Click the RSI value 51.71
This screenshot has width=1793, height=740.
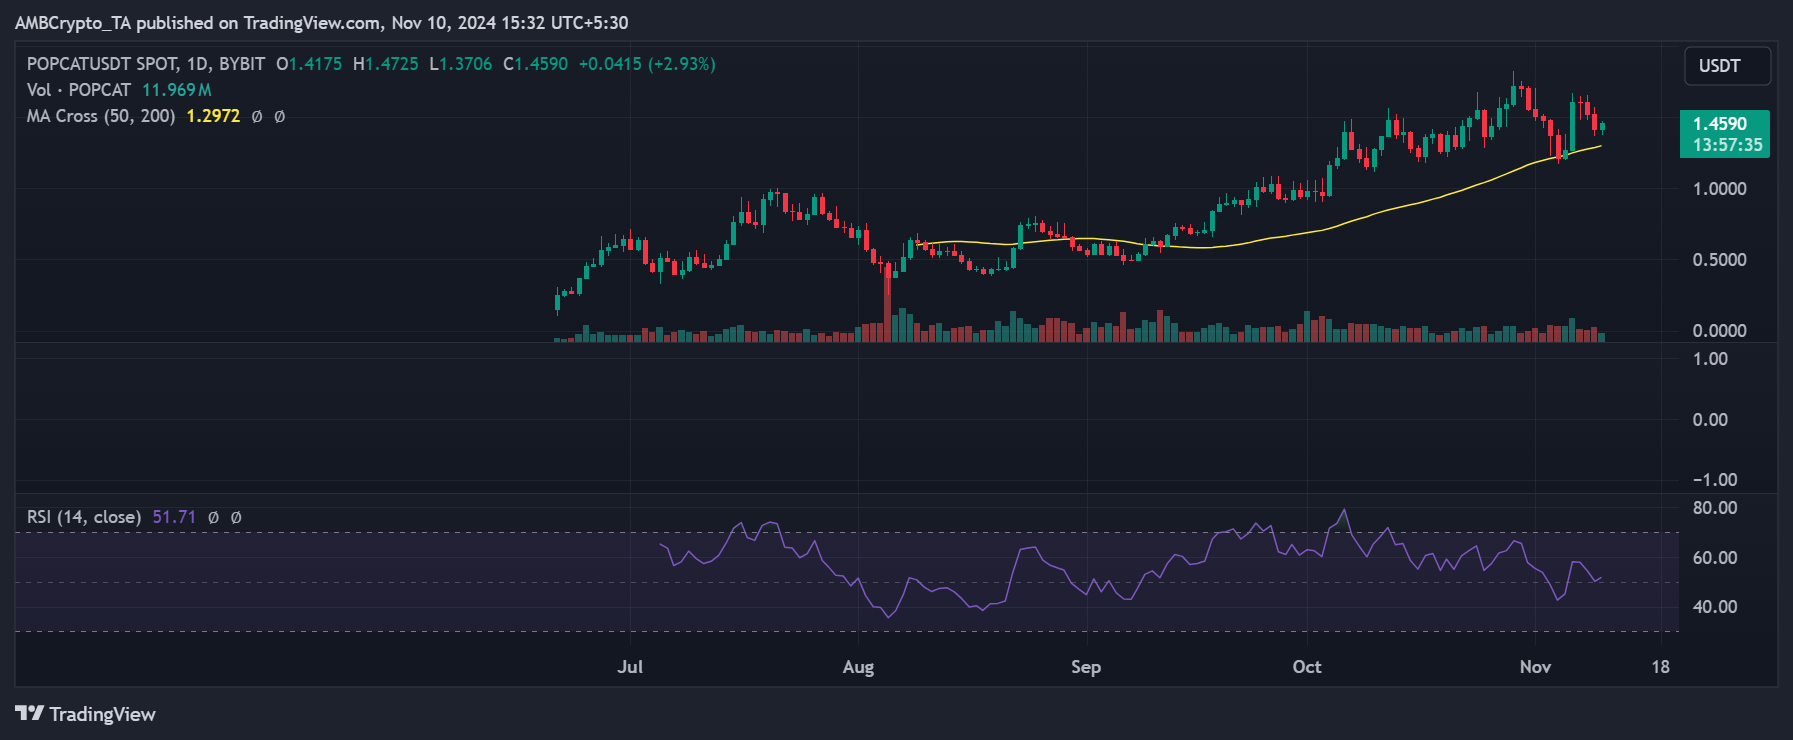coord(174,517)
